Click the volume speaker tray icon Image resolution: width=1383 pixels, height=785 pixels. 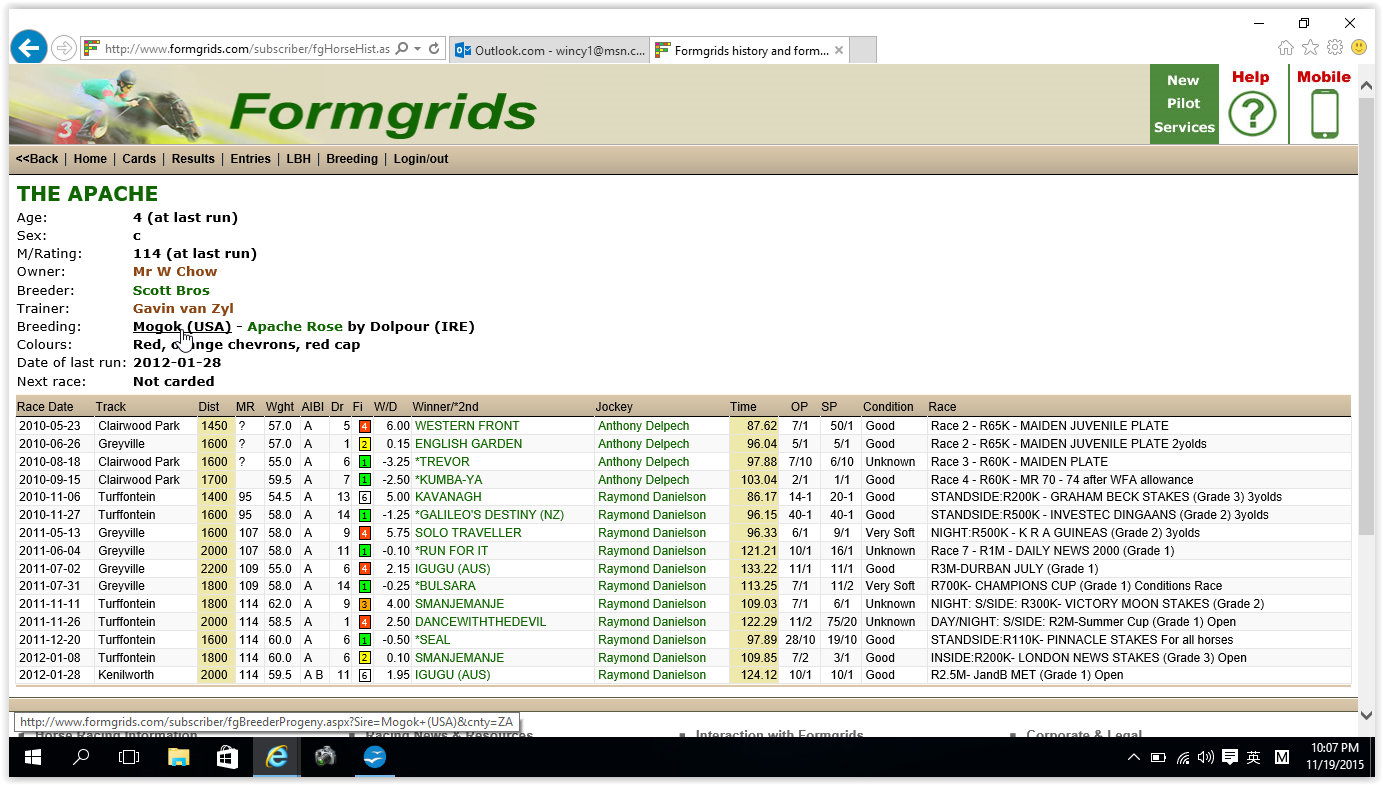(1205, 758)
